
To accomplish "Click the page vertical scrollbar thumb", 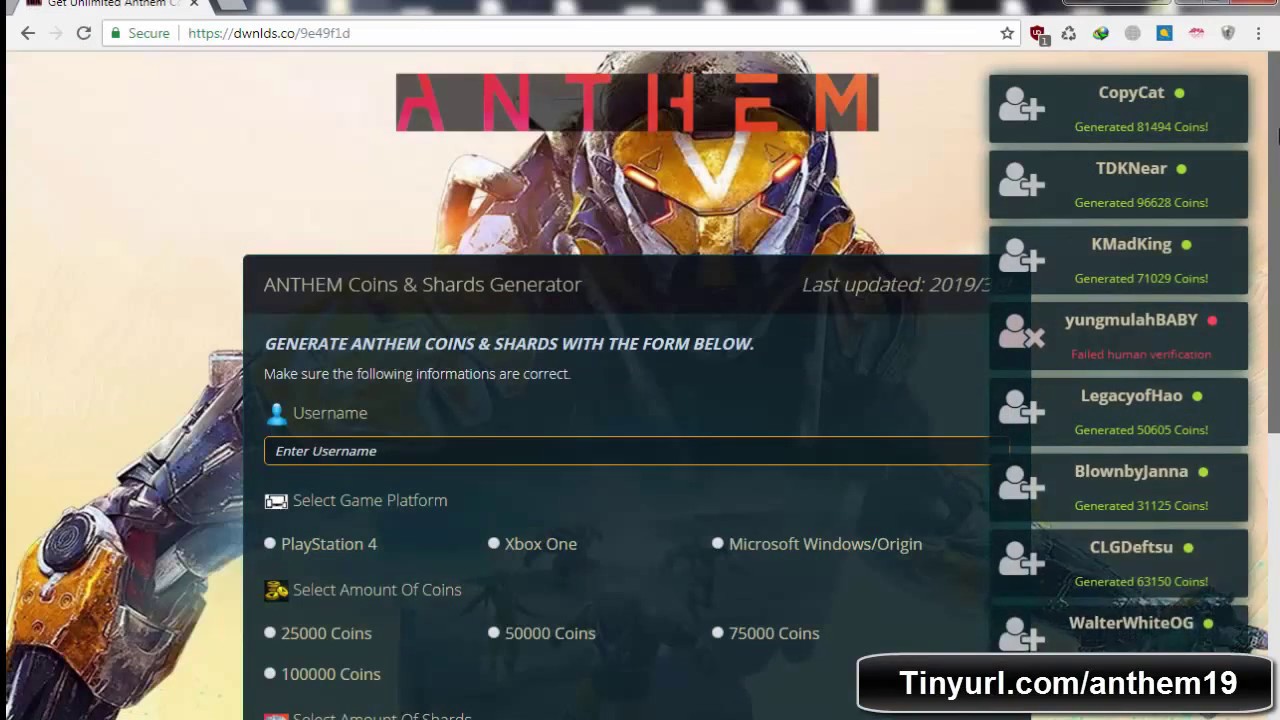I will point(1274,250).
